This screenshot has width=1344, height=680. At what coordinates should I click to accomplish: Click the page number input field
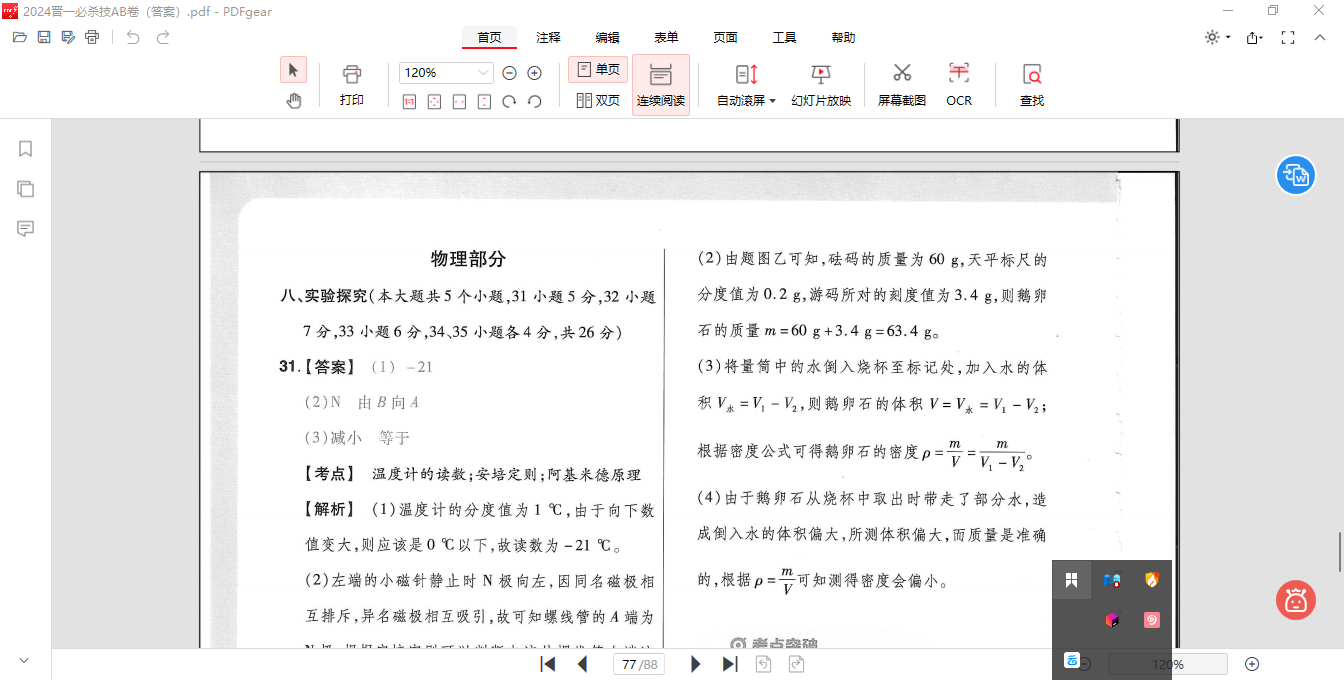pos(640,664)
